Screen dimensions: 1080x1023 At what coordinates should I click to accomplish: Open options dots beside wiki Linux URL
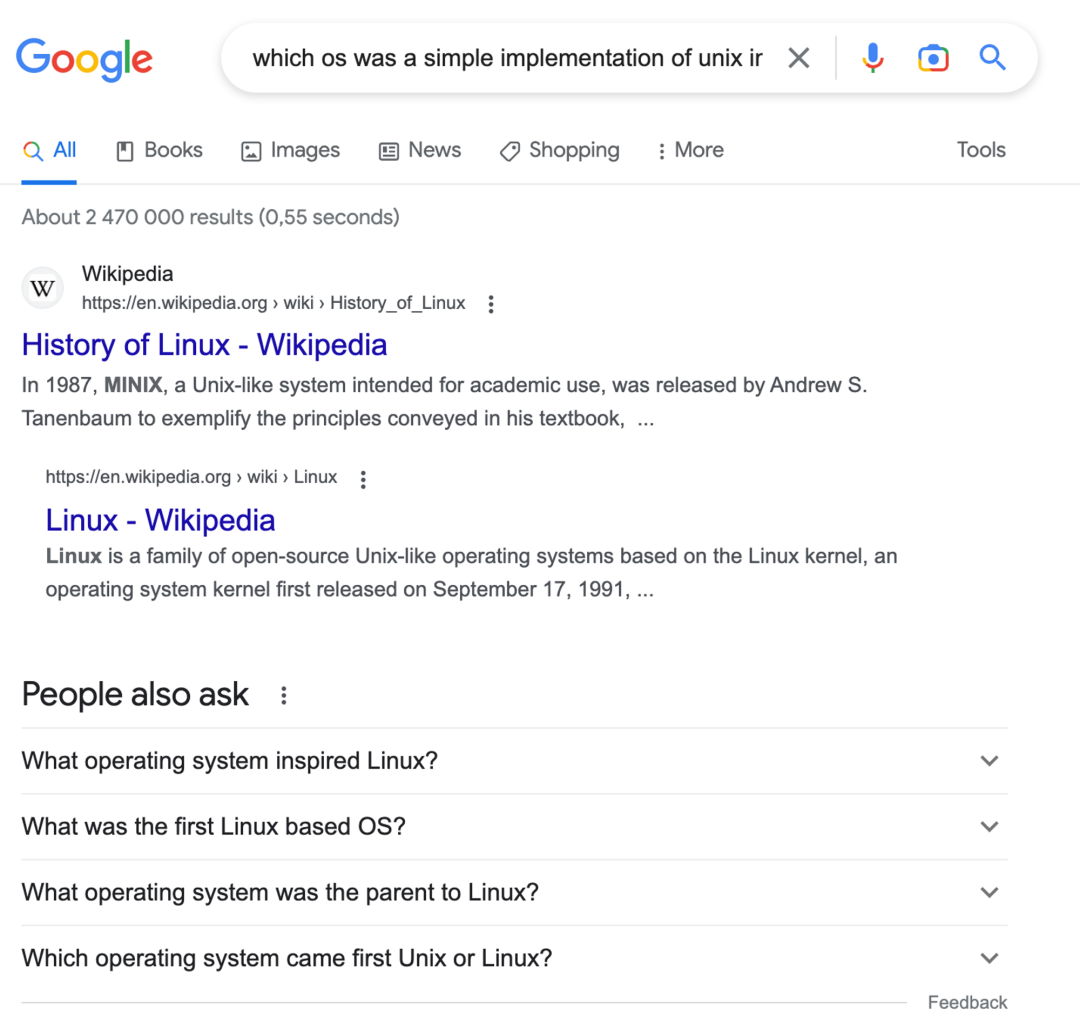[363, 479]
